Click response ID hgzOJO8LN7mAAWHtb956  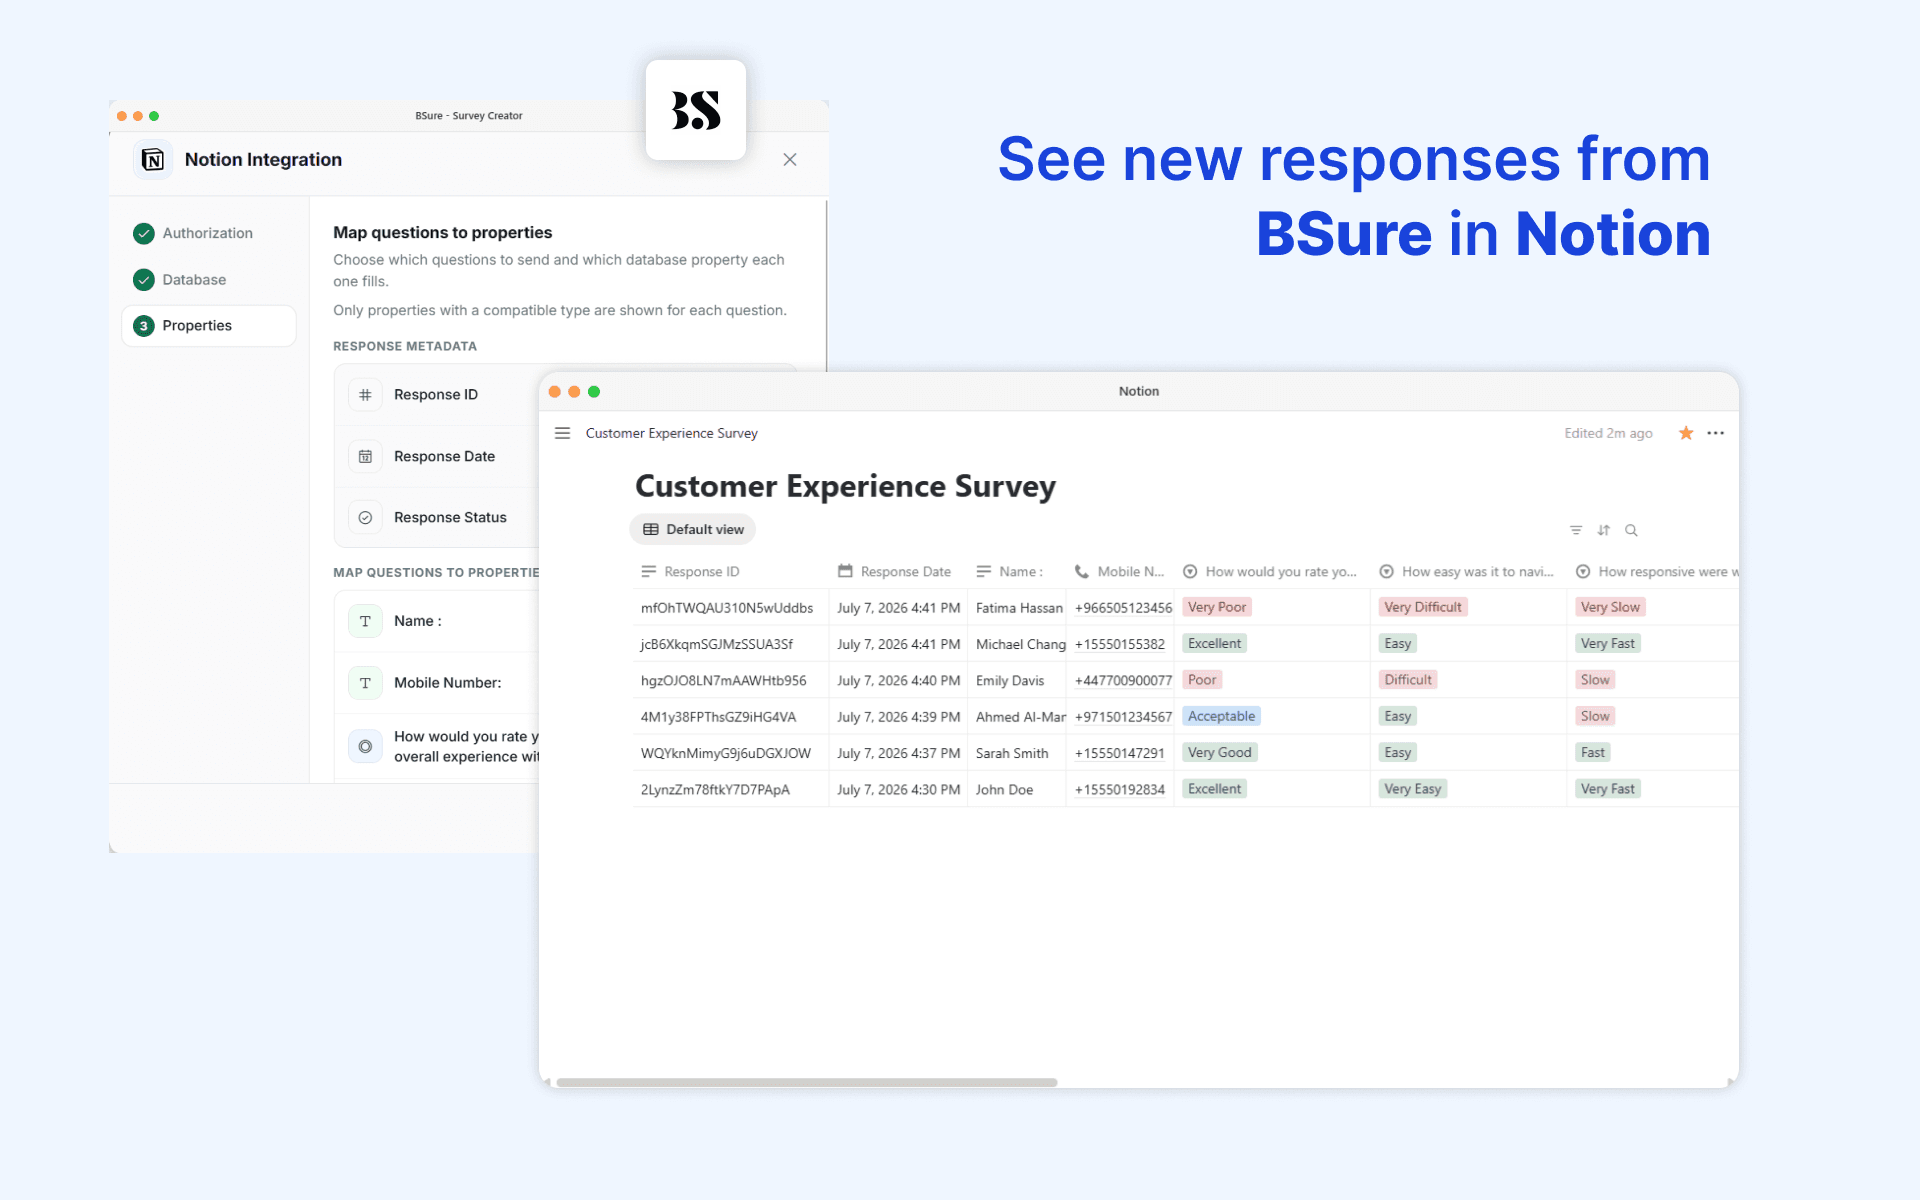coord(723,680)
